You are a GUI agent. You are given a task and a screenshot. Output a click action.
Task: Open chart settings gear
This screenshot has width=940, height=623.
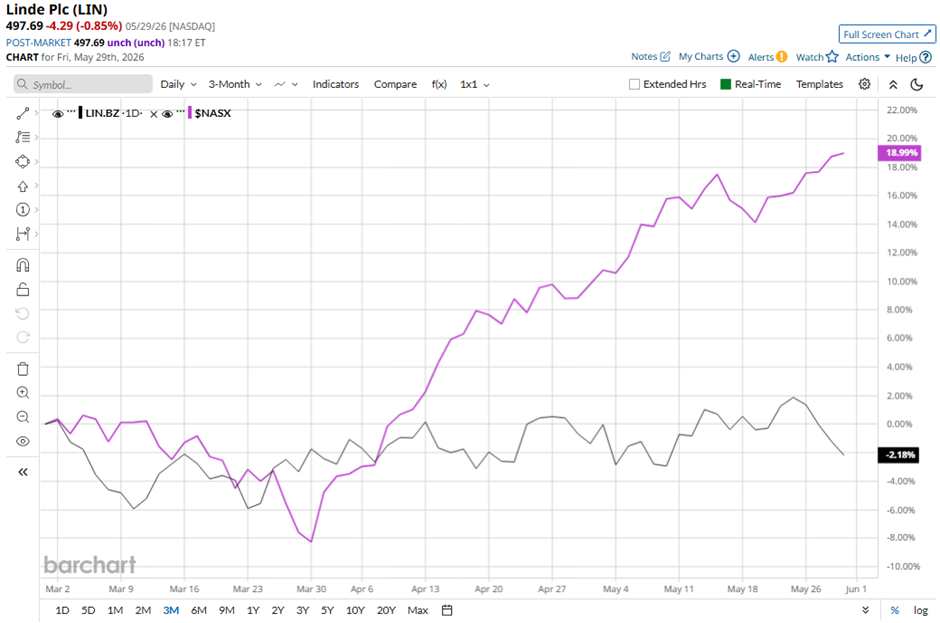[x=864, y=84]
